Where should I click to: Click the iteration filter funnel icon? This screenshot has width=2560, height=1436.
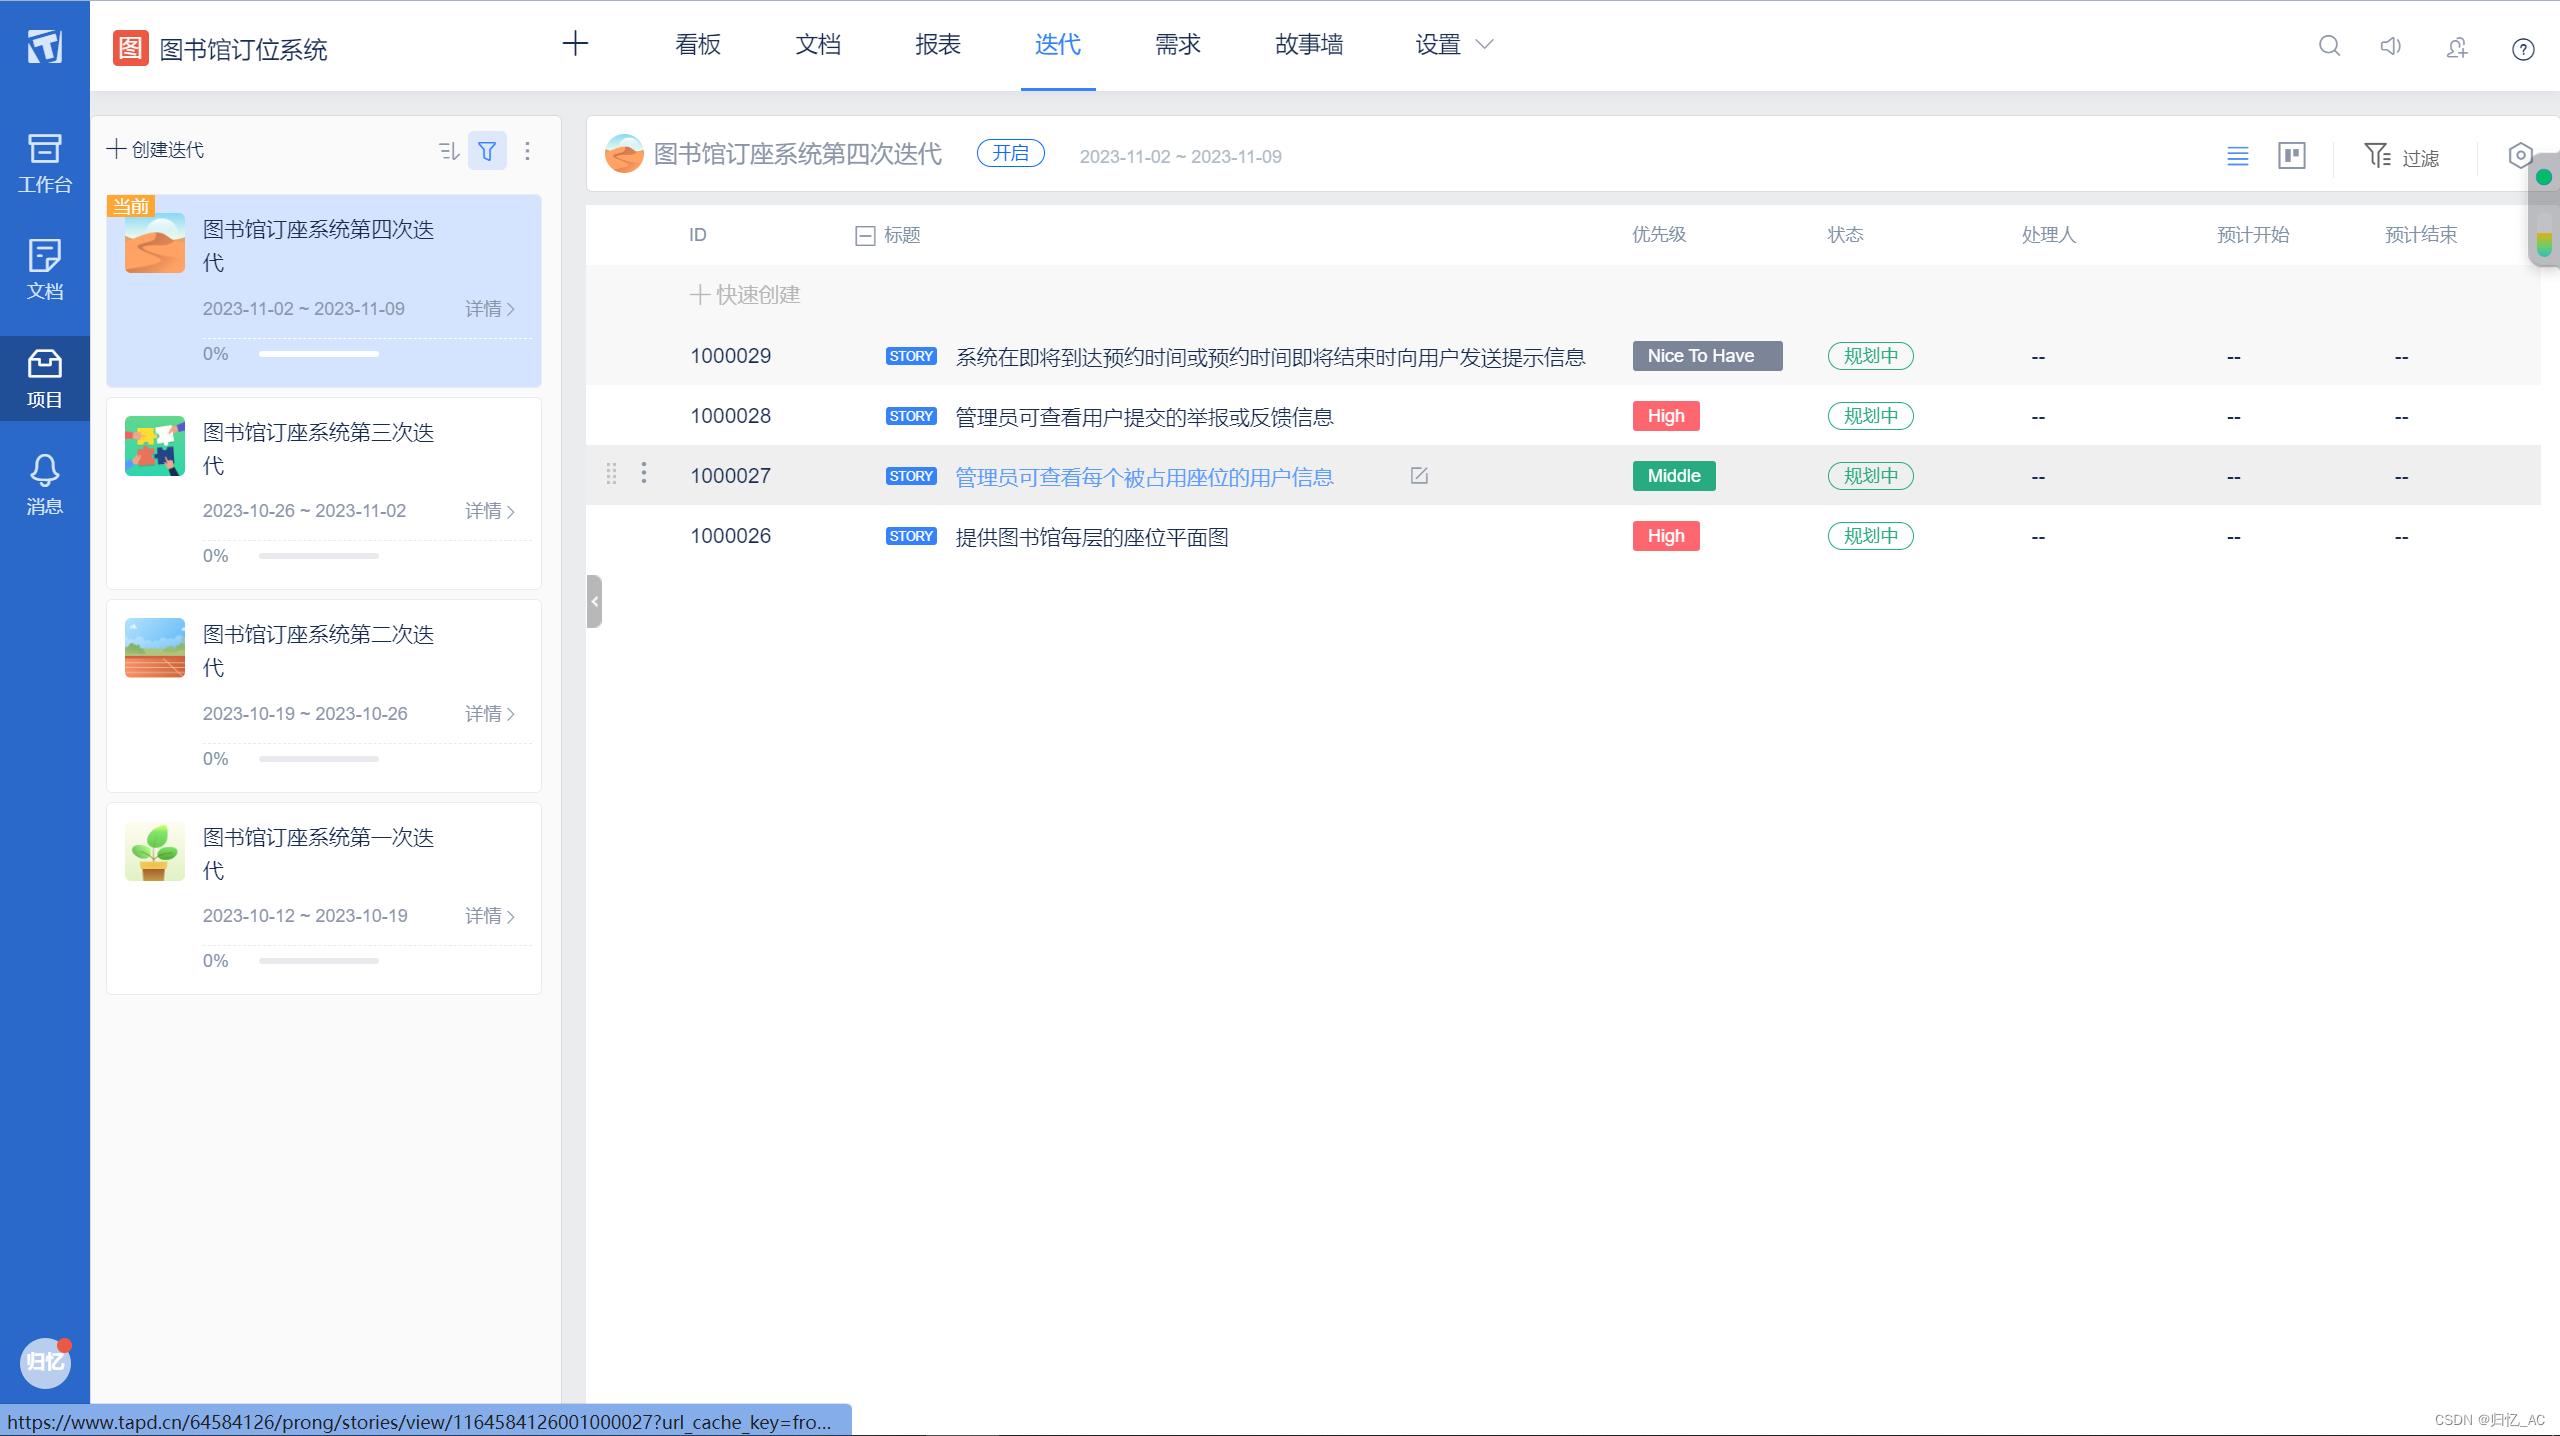487,151
